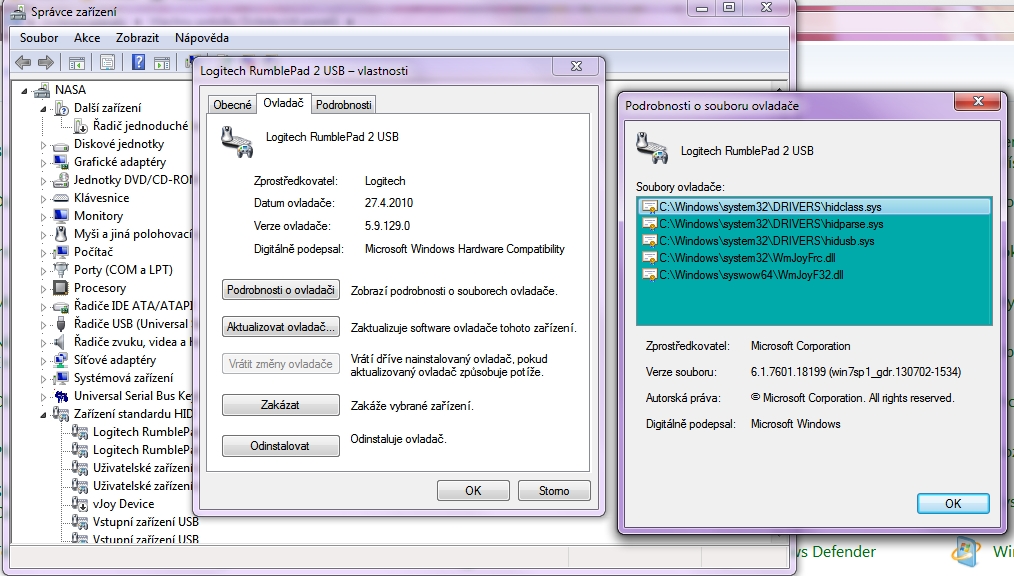Click the Správce zařízení title bar icon
The width and height of the screenshot is (1014, 576).
18,12
